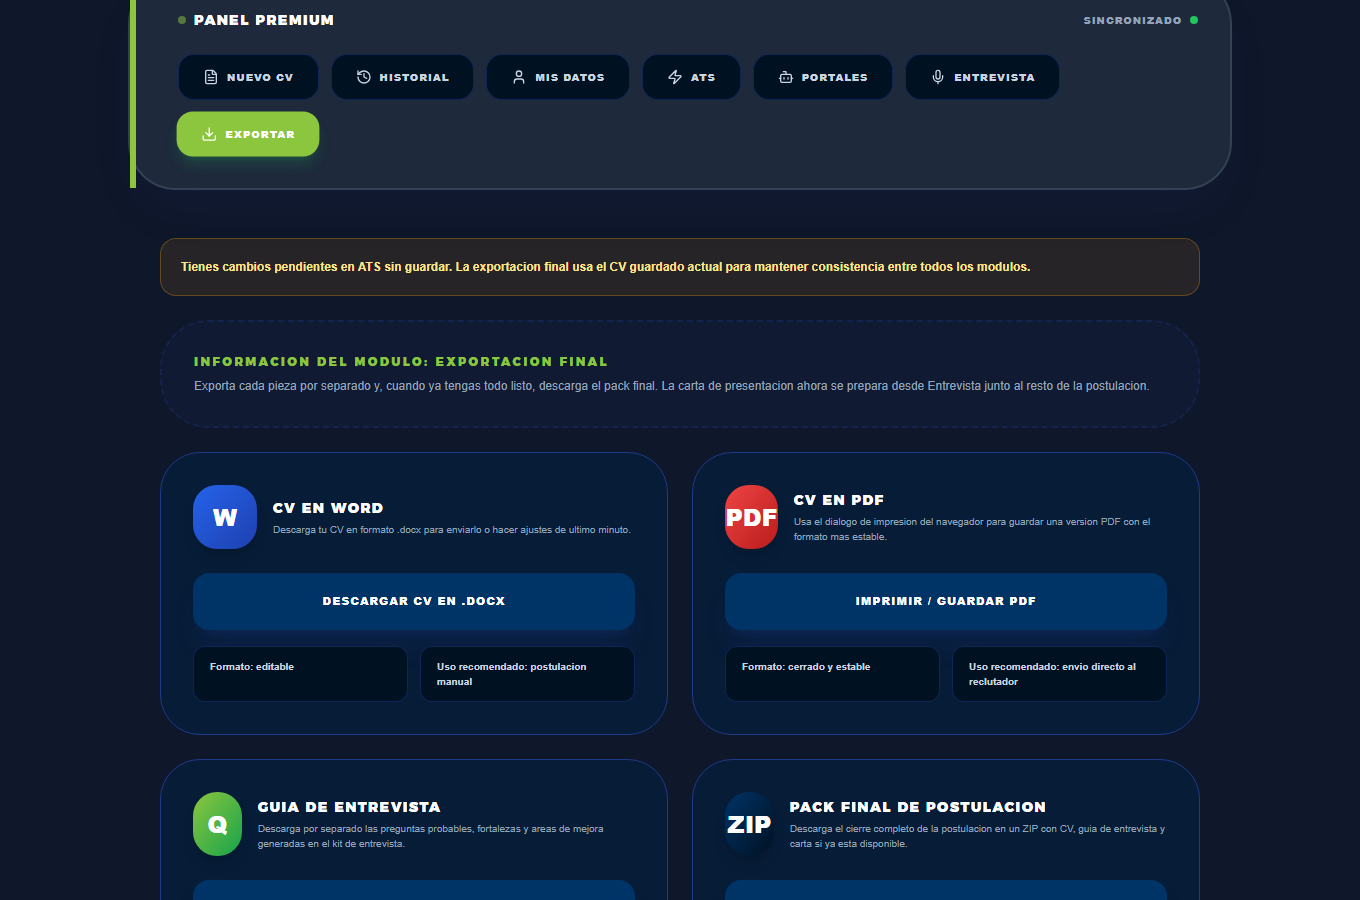Click the green Q interview guide icon
This screenshot has width=1360, height=900.
click(217, 824)
